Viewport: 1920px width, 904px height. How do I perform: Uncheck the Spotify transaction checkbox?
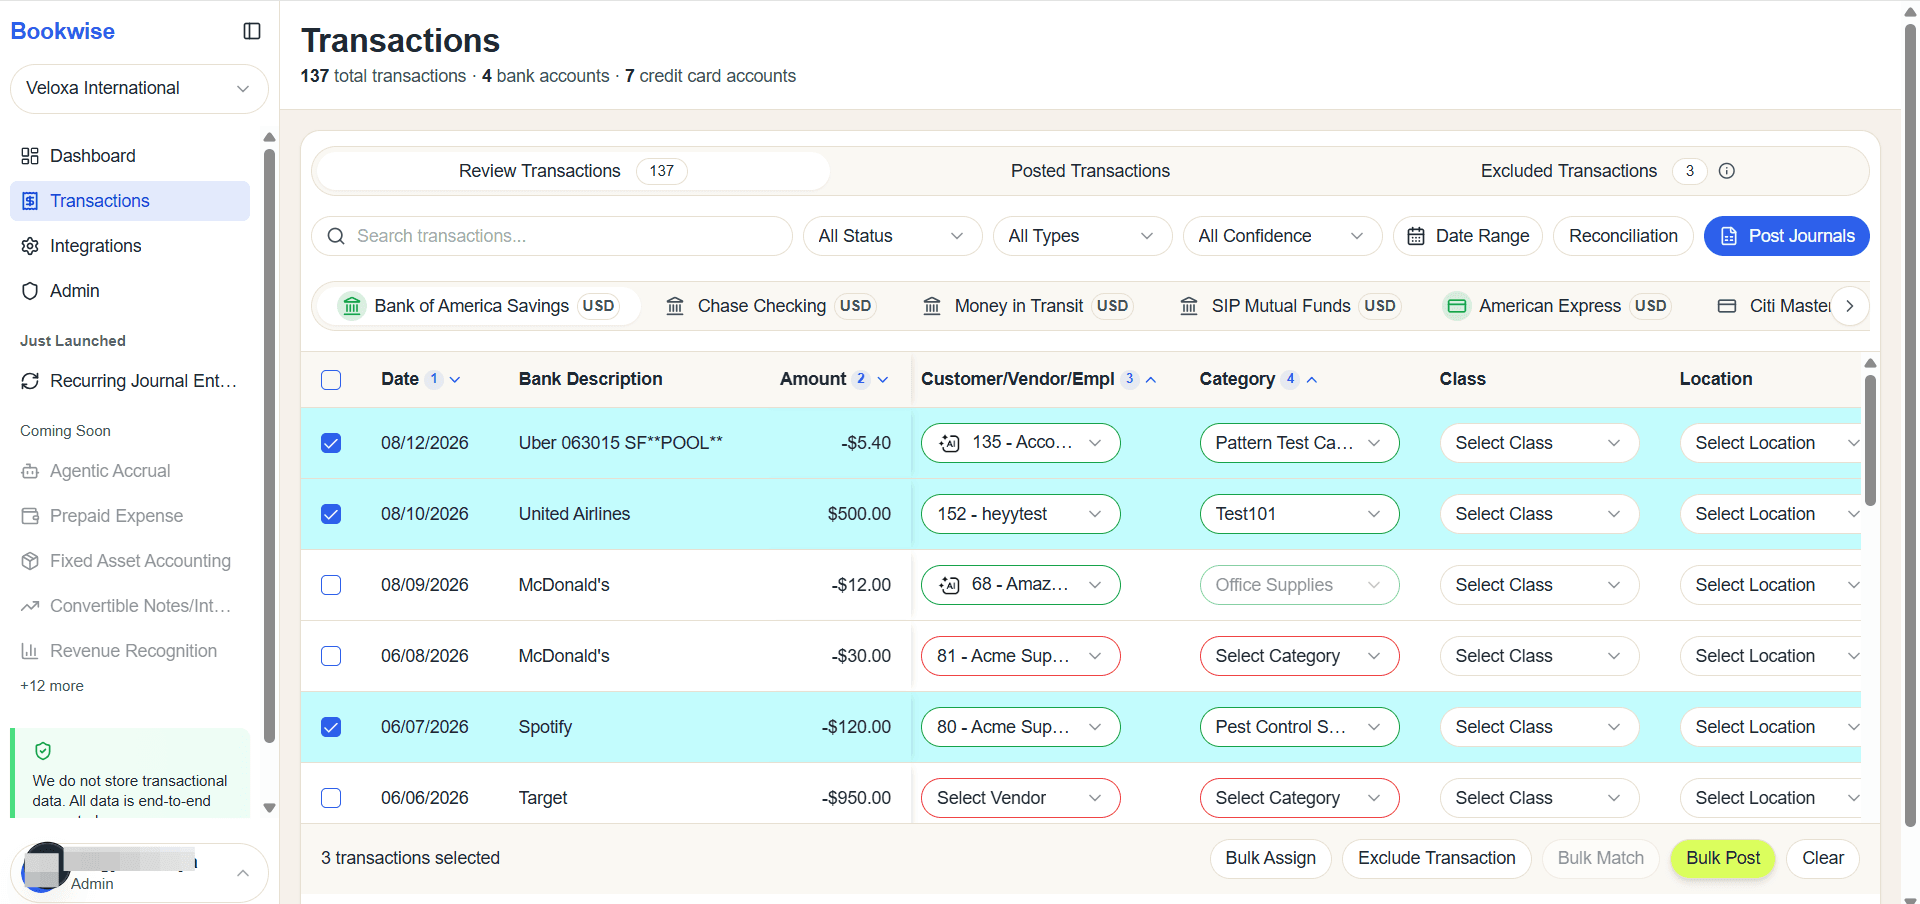click(x=331, y=727)
